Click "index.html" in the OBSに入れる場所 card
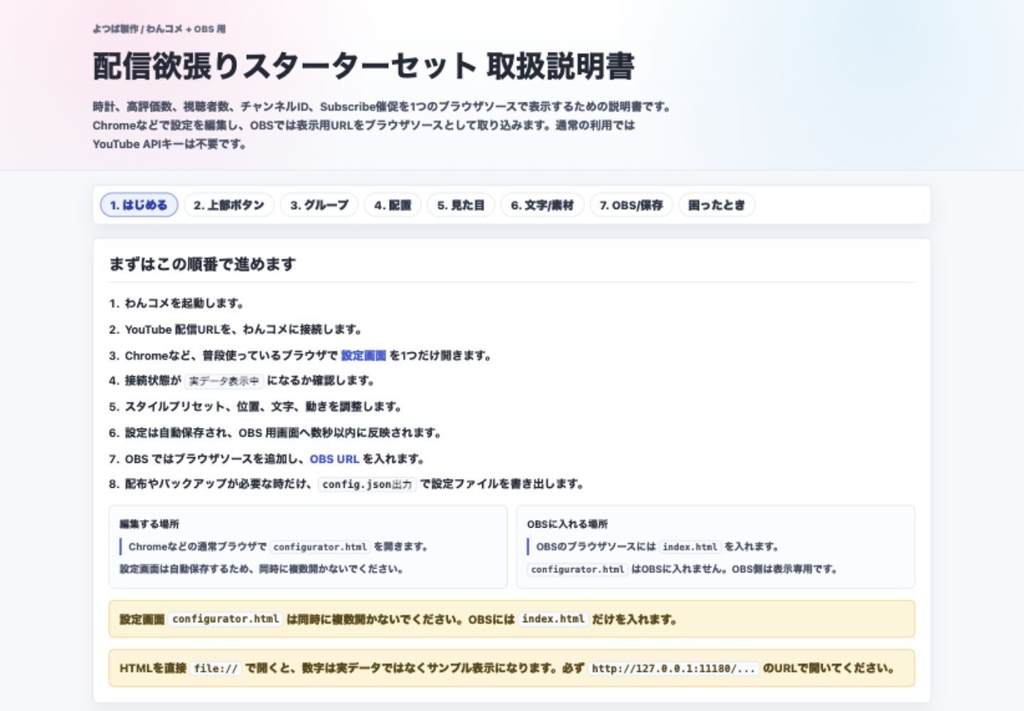1024x711 pixels. [x=690, y=547]
